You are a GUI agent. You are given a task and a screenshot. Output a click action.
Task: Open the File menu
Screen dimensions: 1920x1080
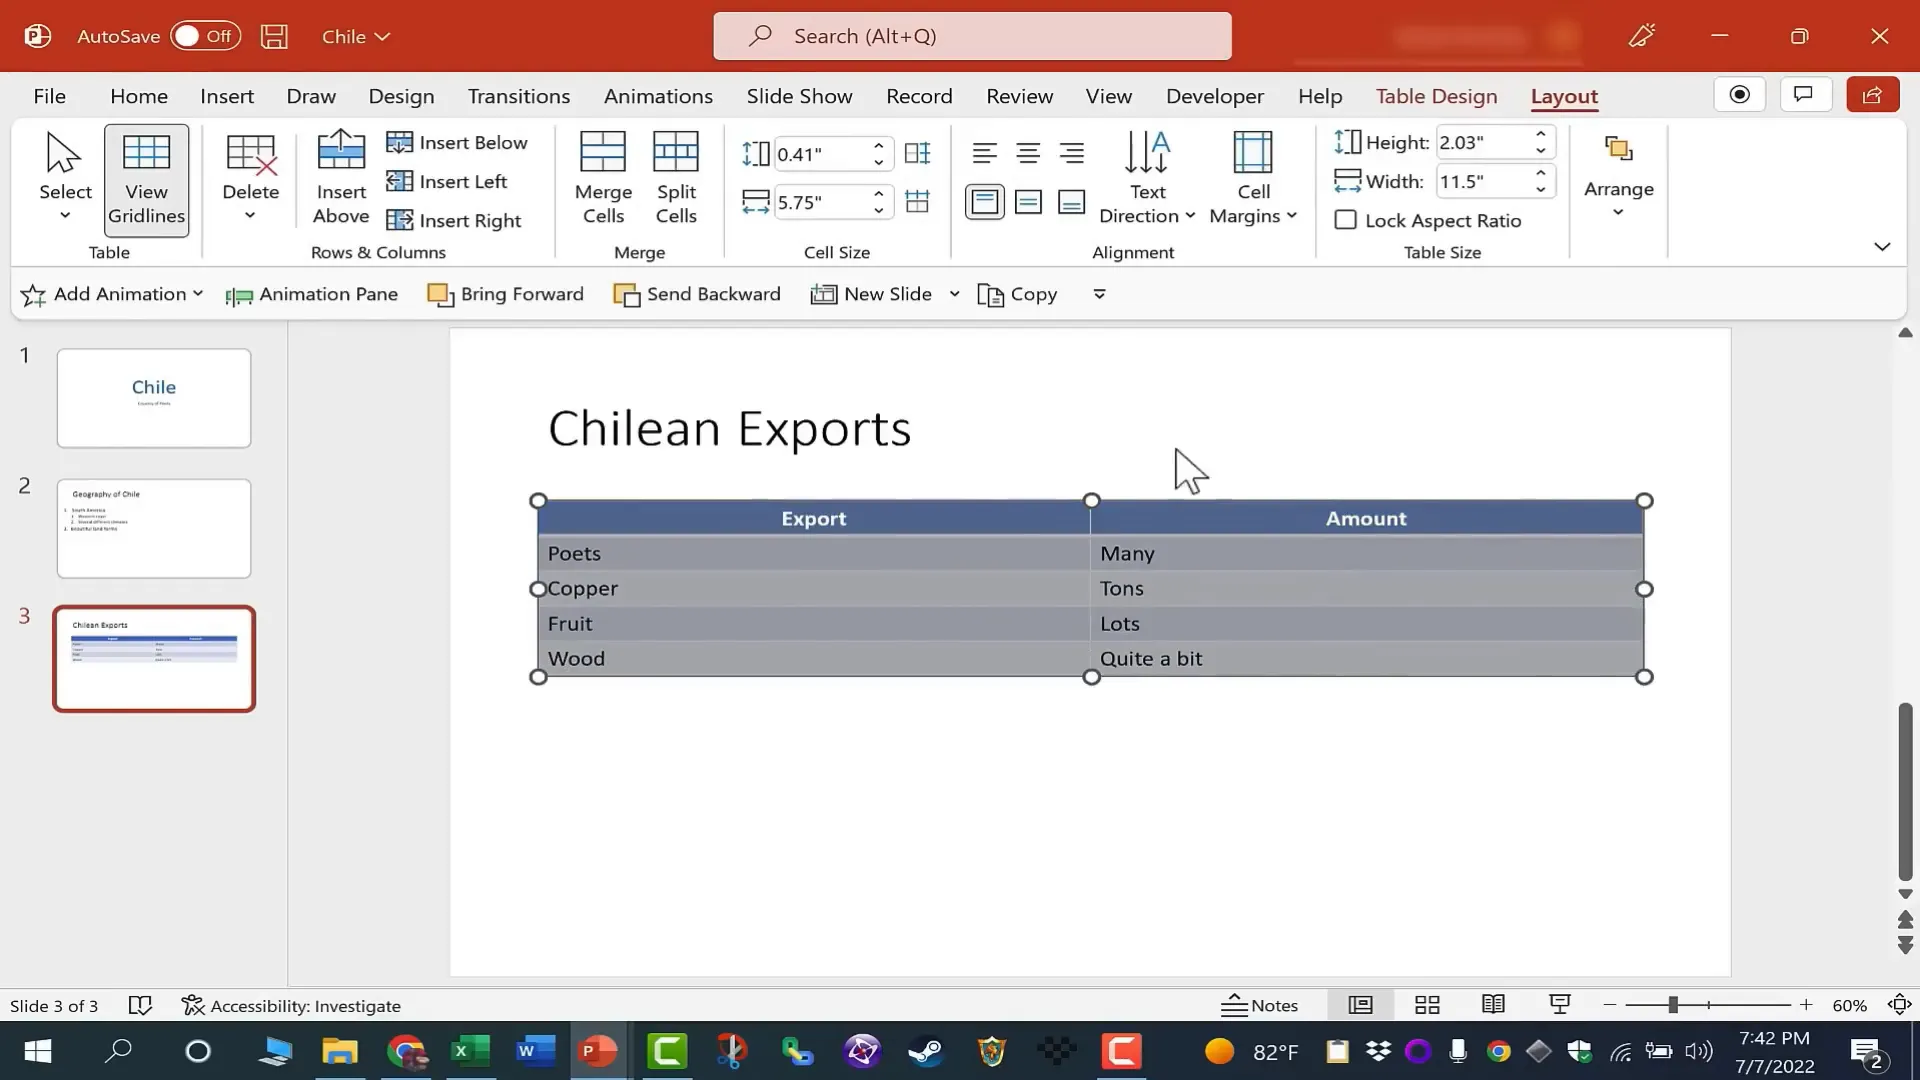click(x=49, y=96)
